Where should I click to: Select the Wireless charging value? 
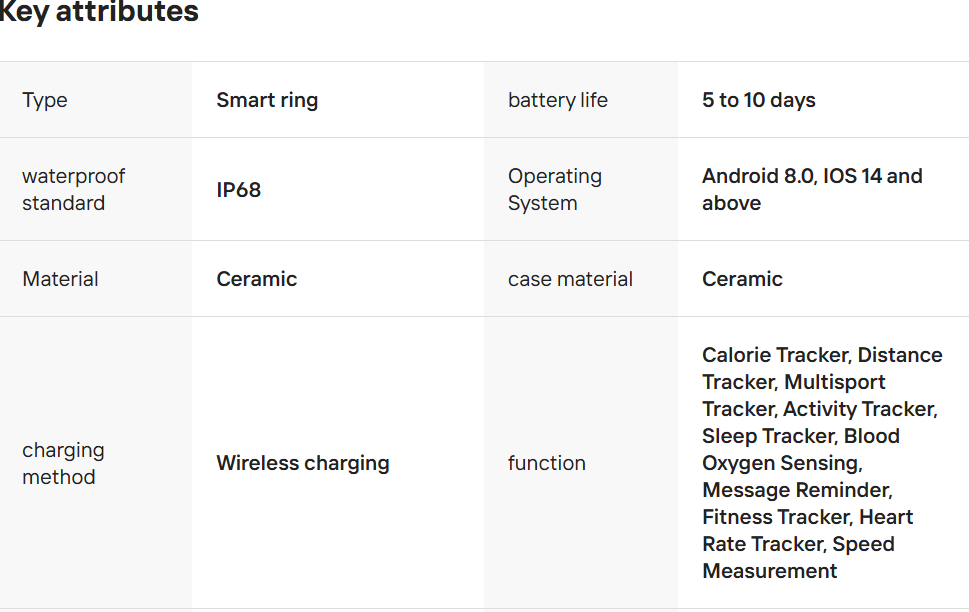(303, 463)
